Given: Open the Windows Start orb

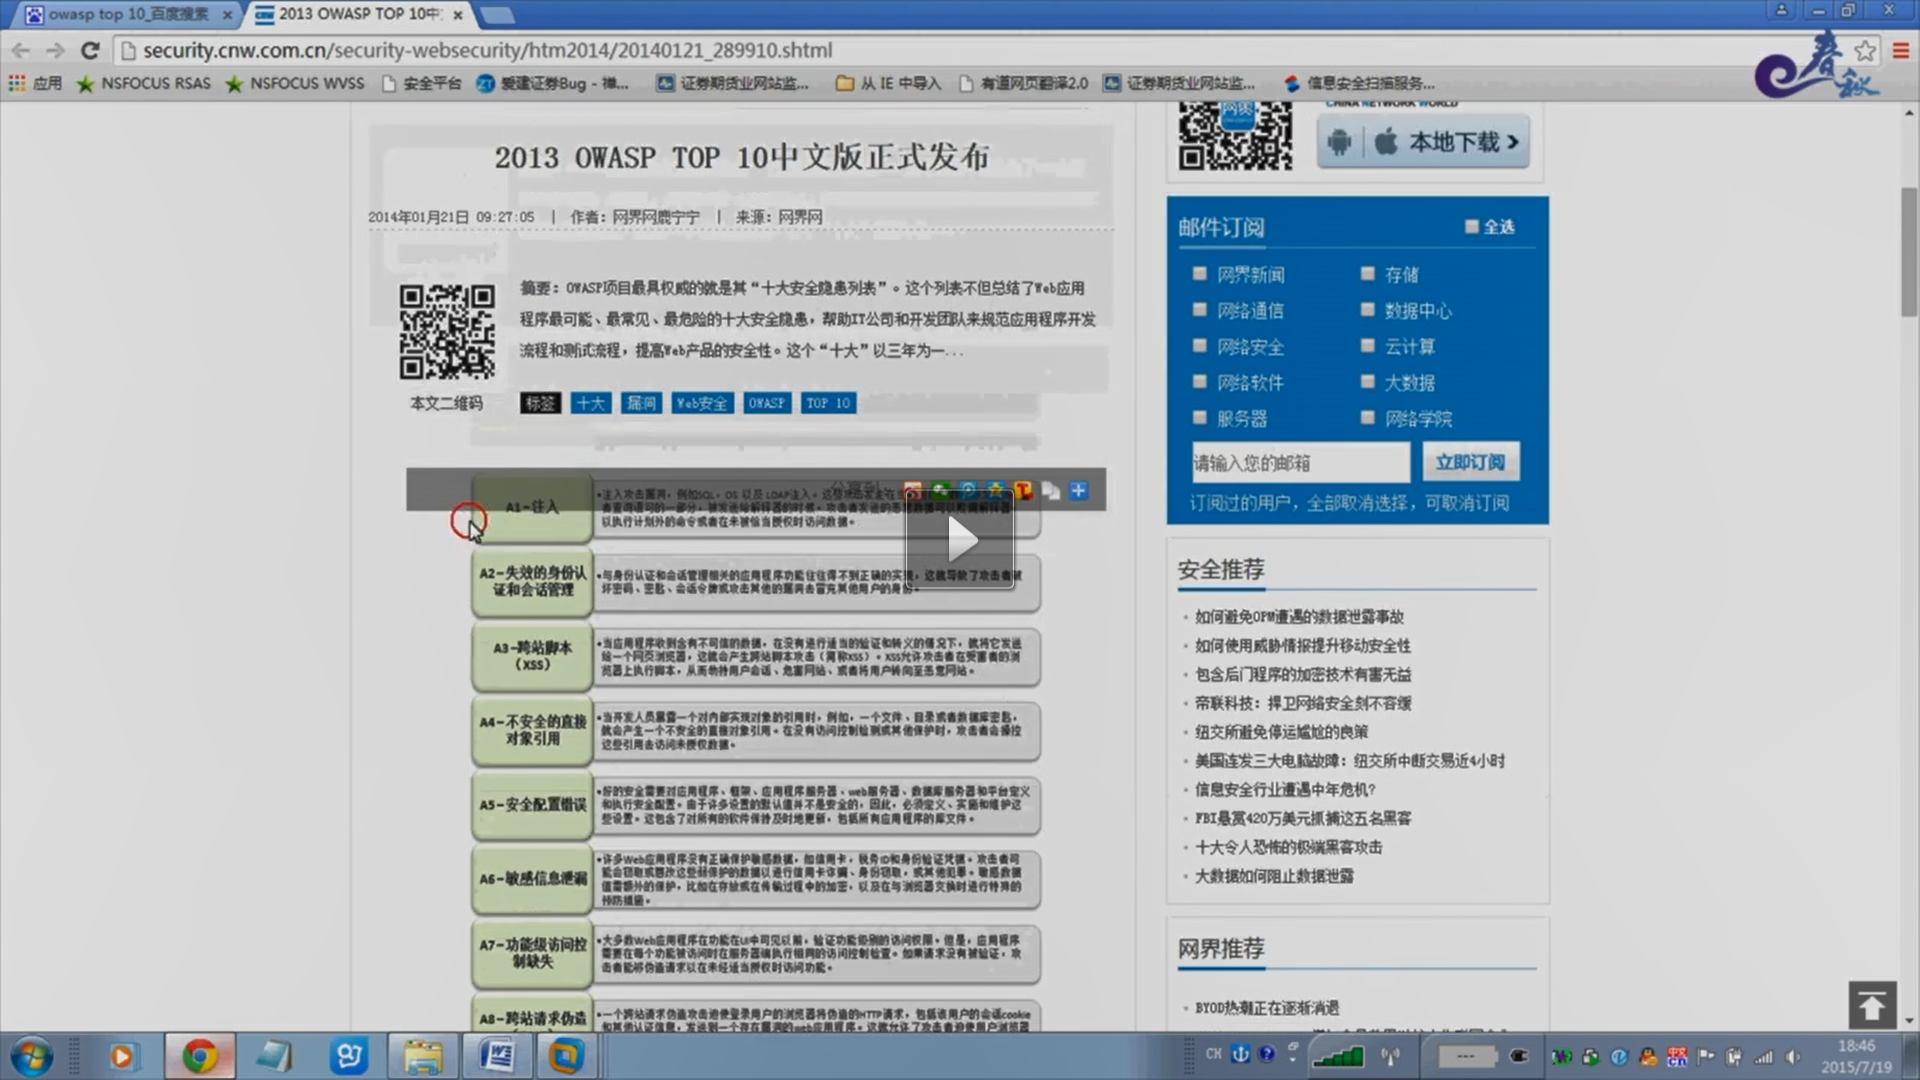Looking at the screenshot, I should [x=31, y=1056].
